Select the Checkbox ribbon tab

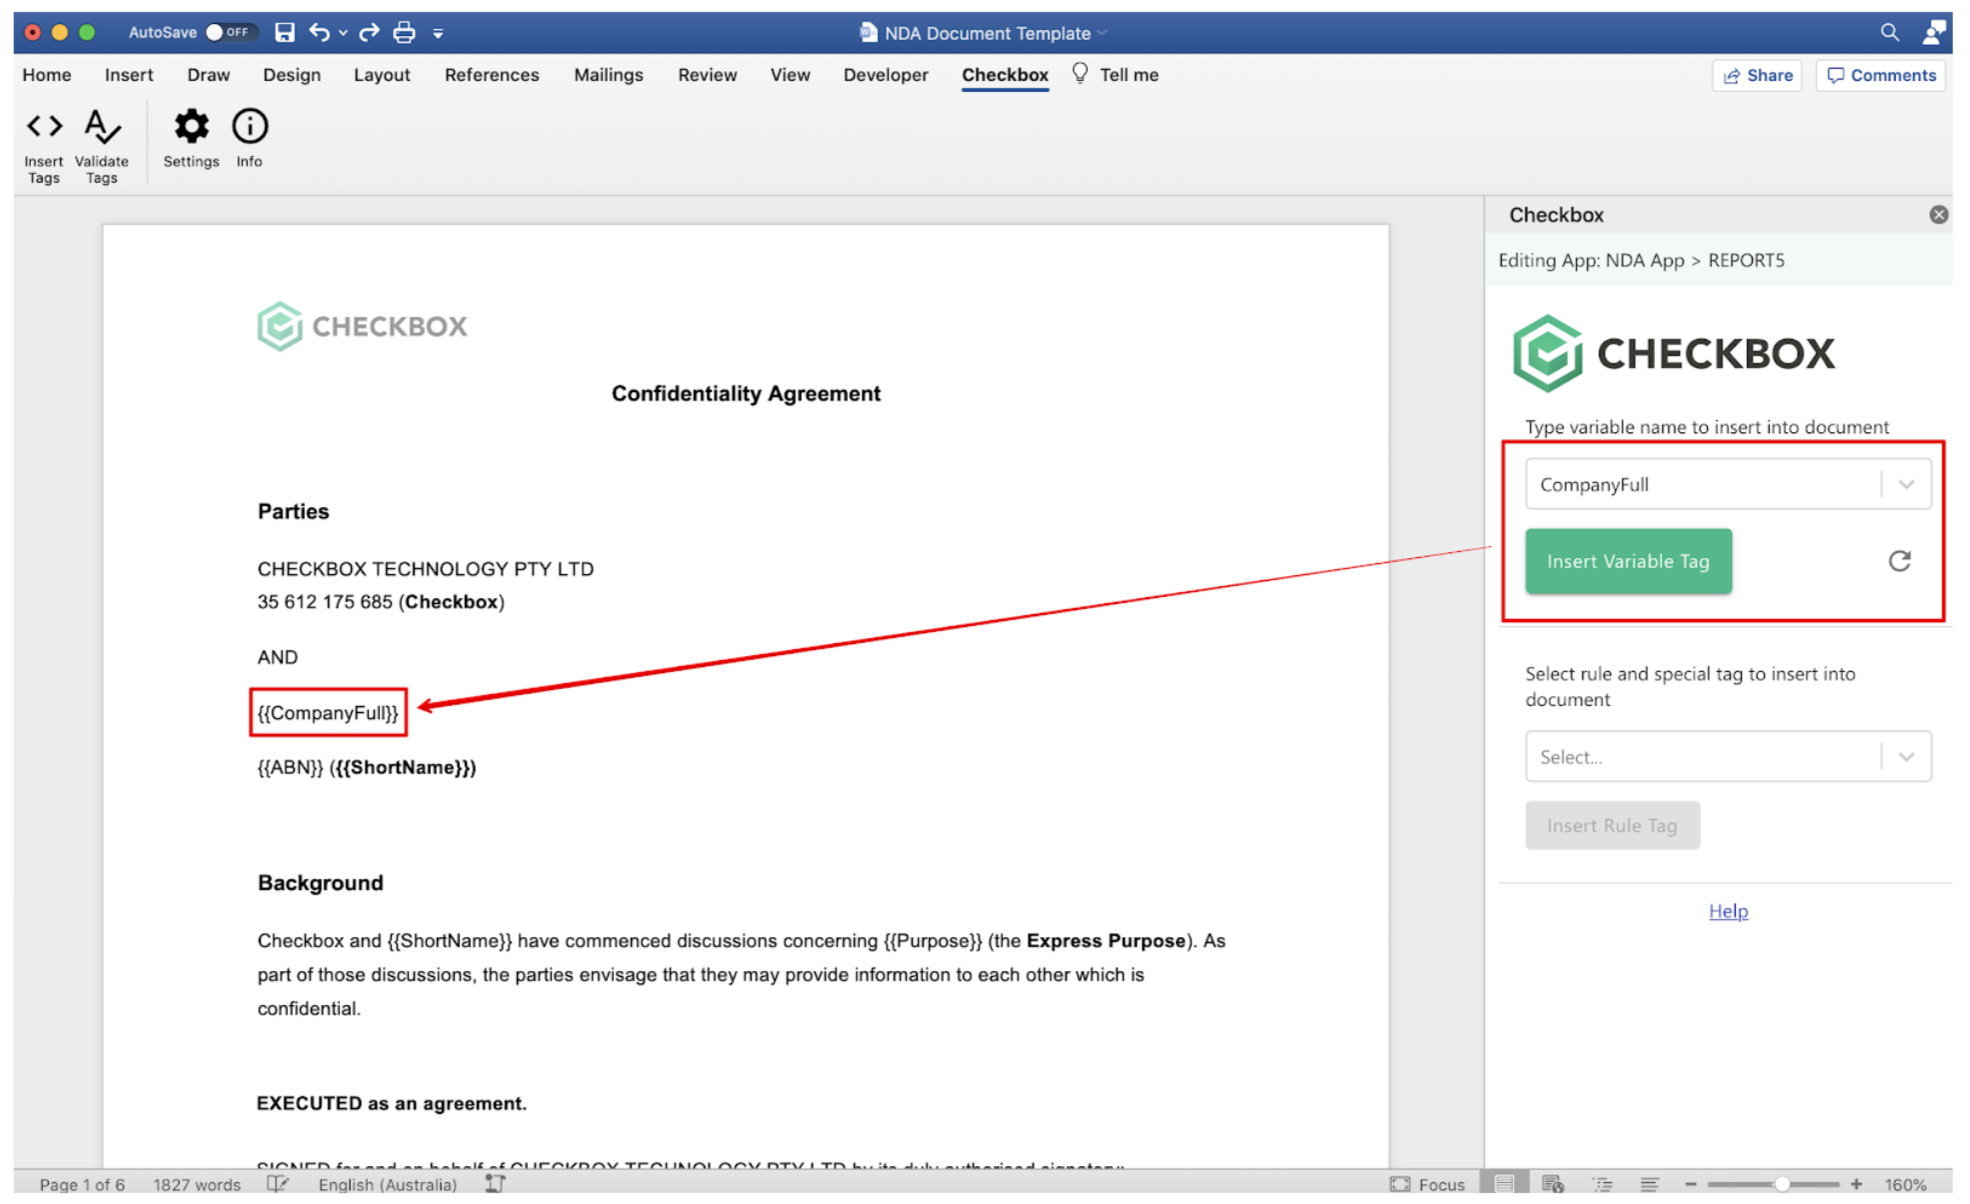point(1005,75)
